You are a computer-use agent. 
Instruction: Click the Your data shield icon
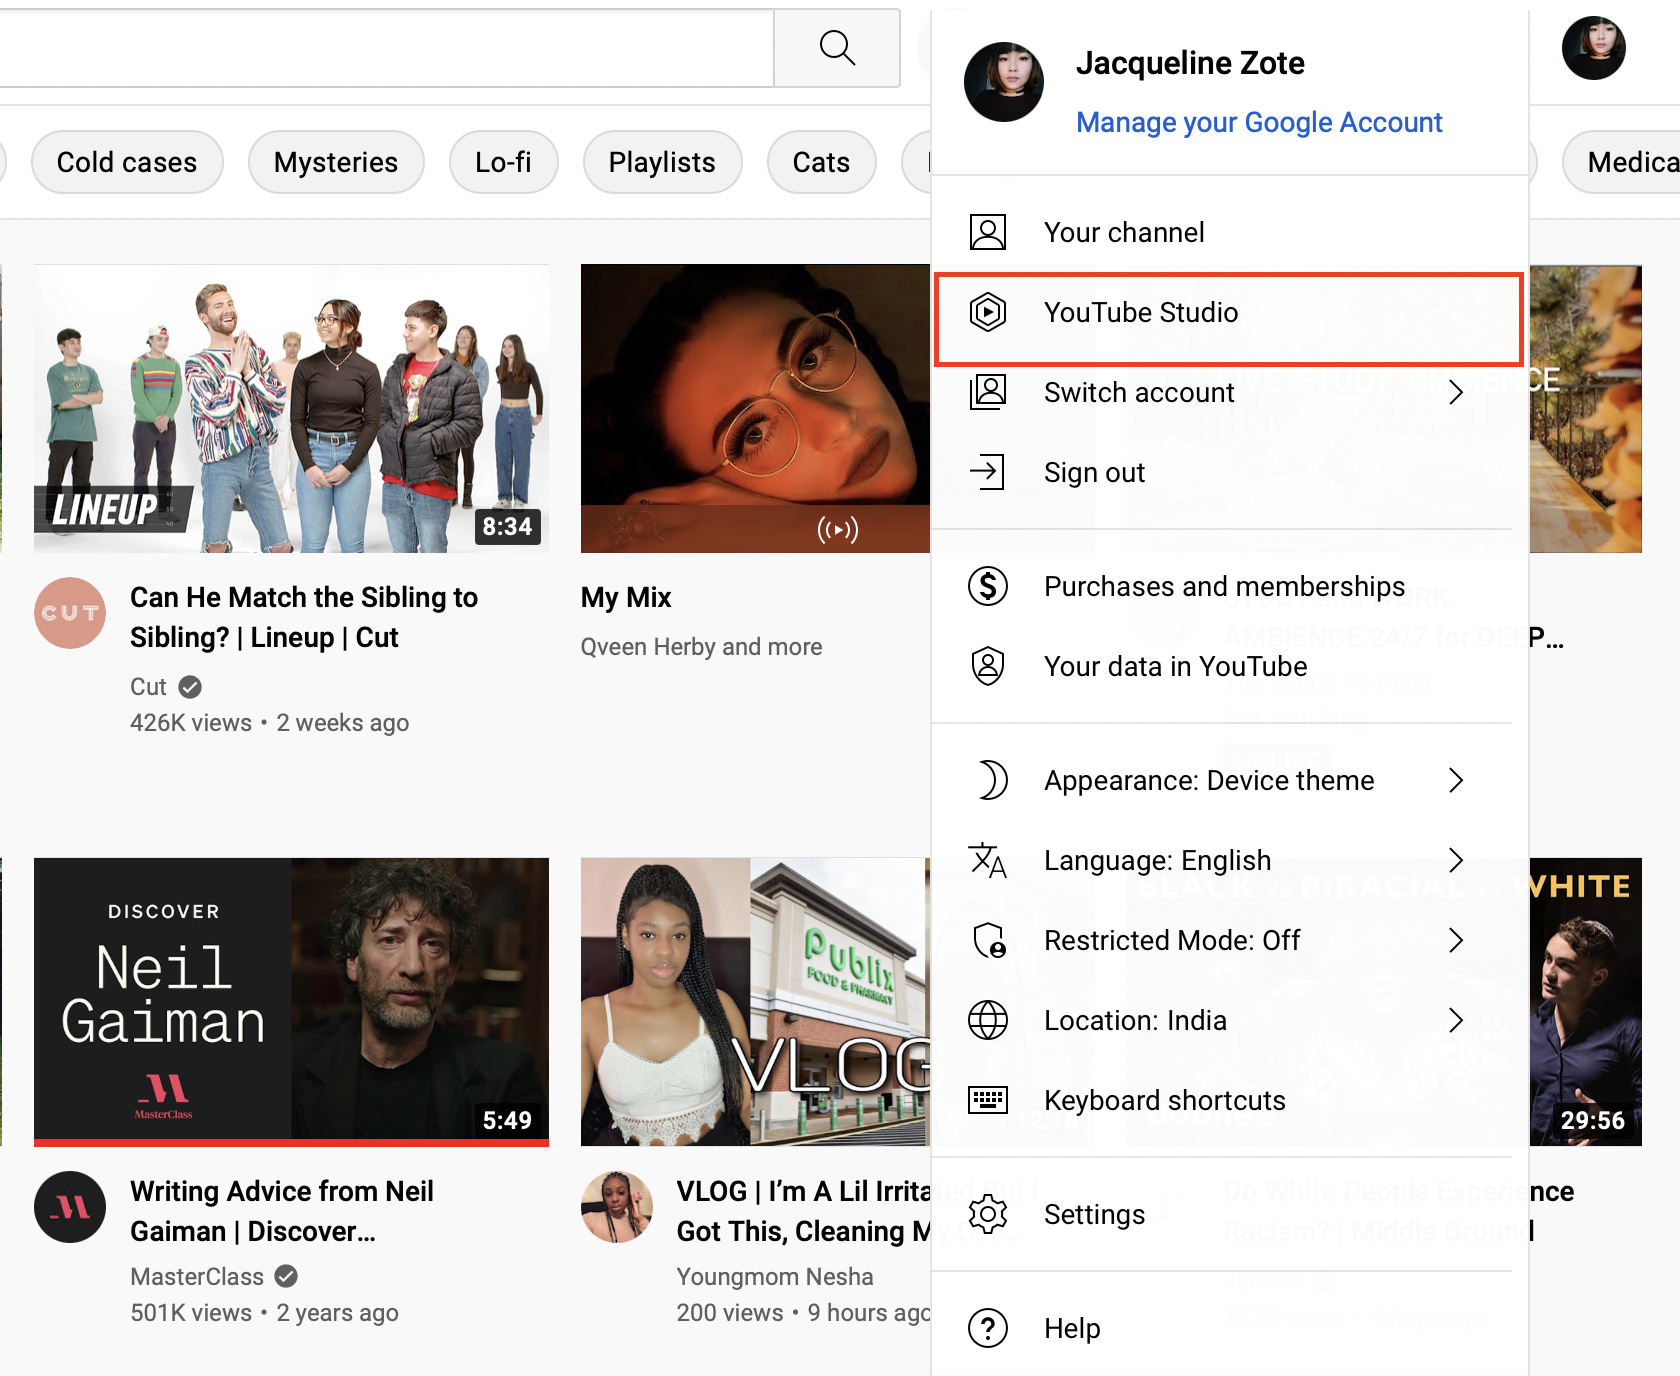click(988, 666)
